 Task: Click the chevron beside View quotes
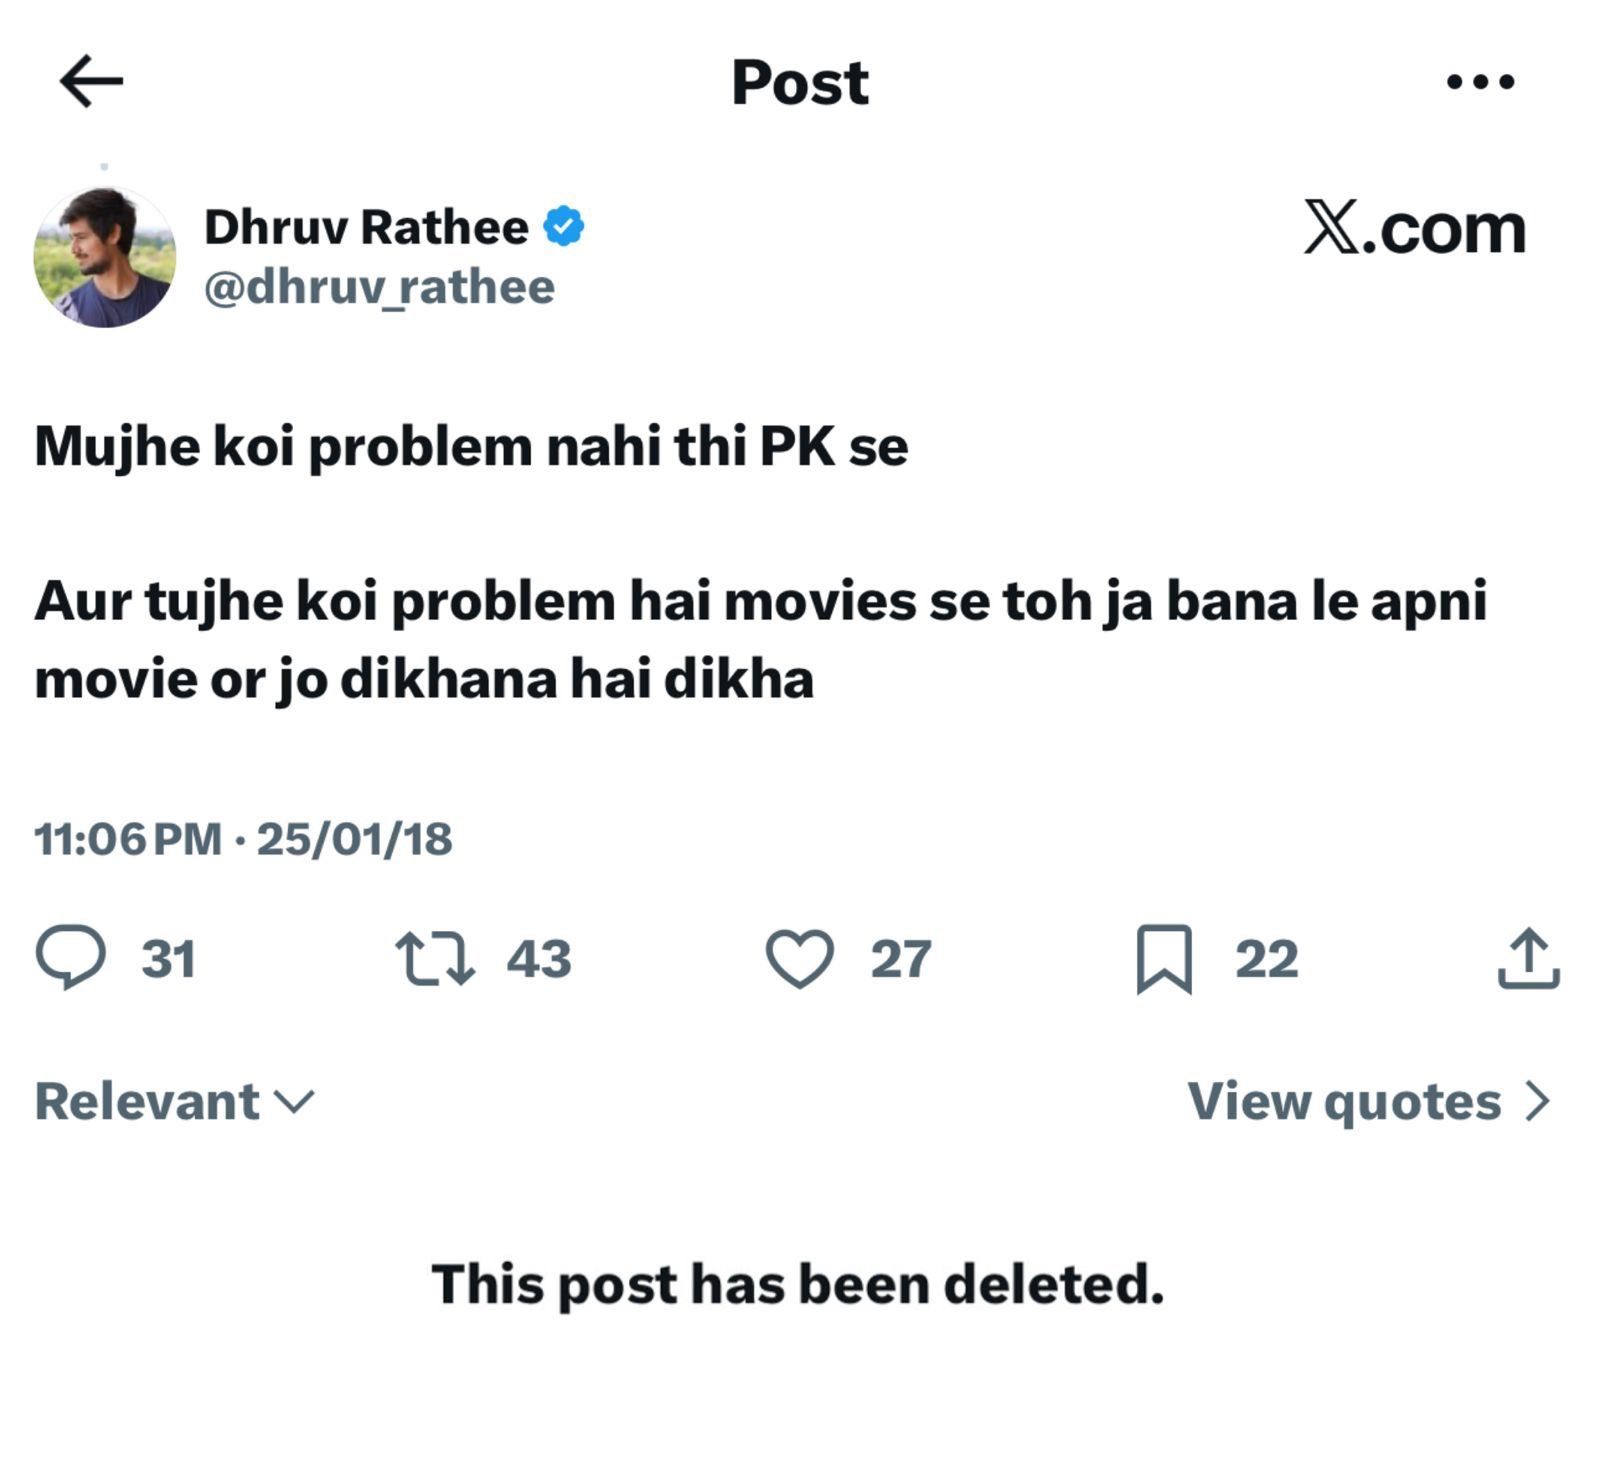tap(1537, 1101)
